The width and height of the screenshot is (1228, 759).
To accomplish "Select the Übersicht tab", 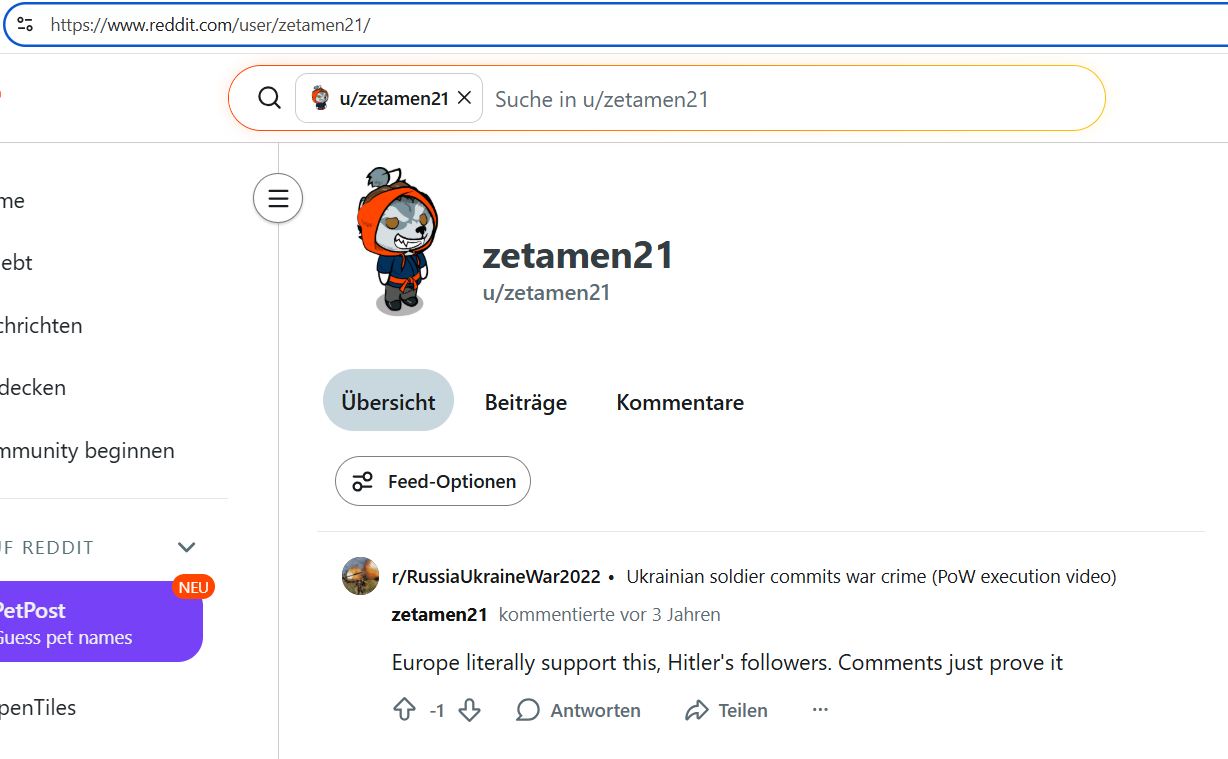I will tap(388, 400).
